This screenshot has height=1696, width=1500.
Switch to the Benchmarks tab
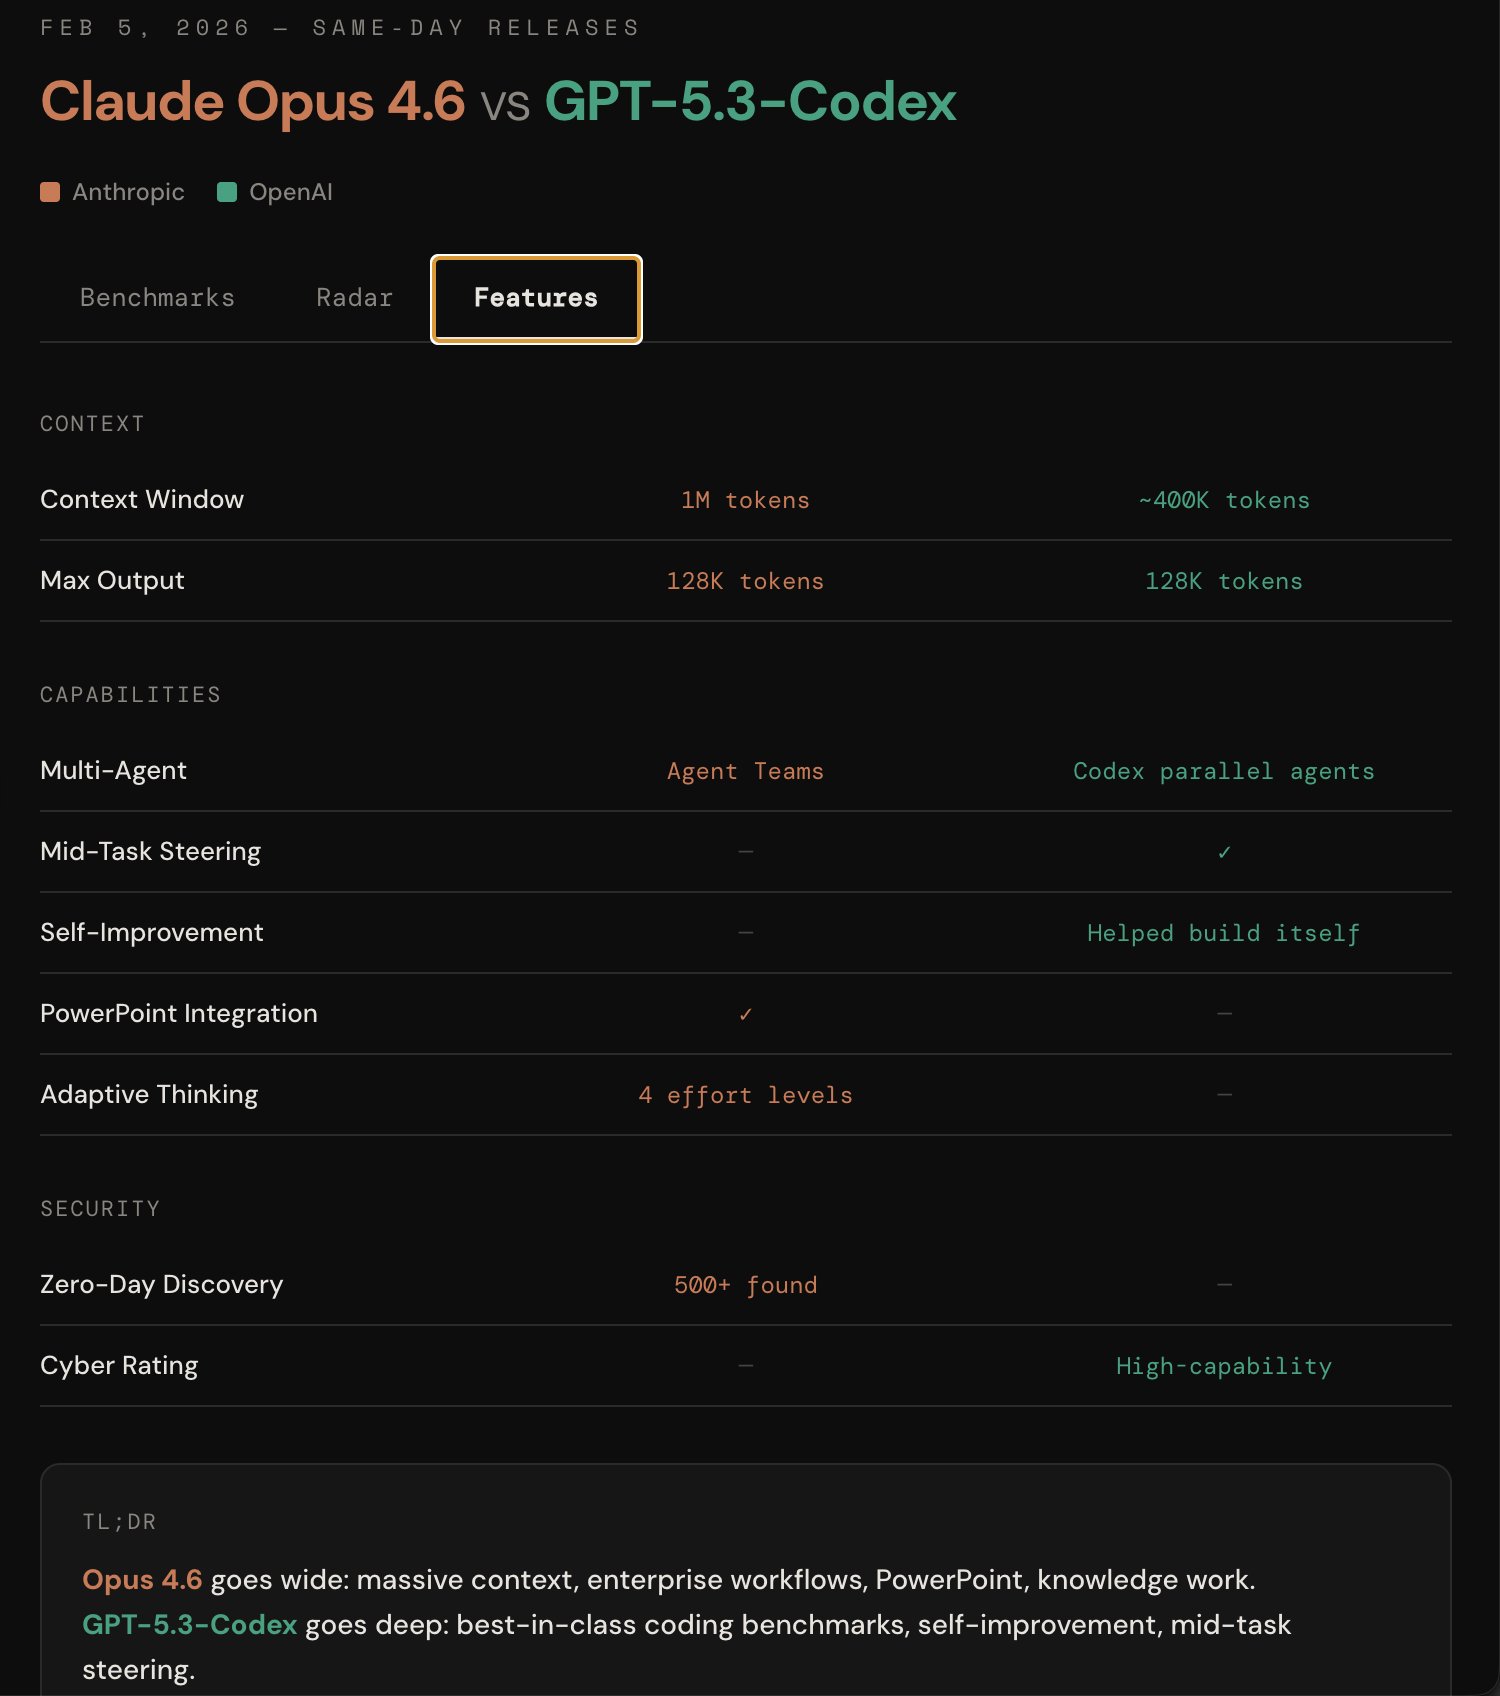point(157,297)
